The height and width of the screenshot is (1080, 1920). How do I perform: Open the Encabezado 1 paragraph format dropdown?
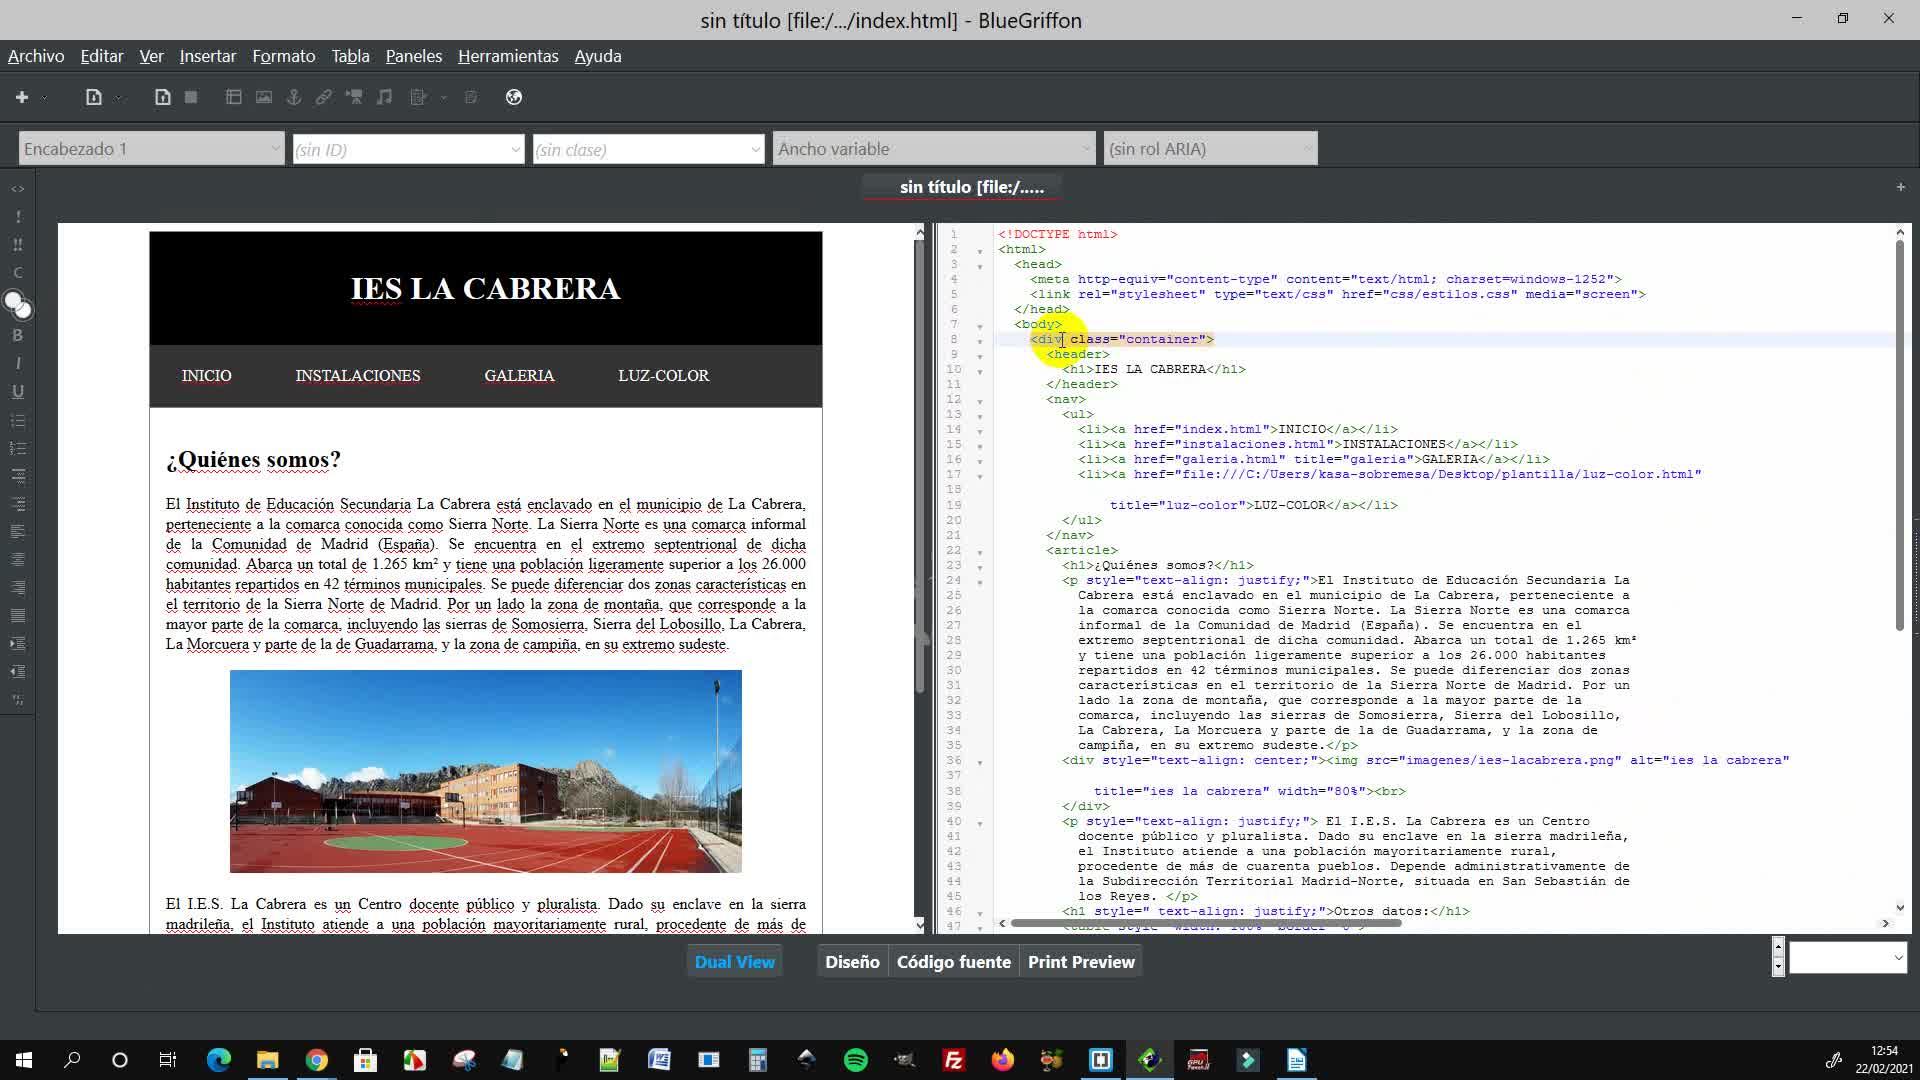tap(151, 149)
